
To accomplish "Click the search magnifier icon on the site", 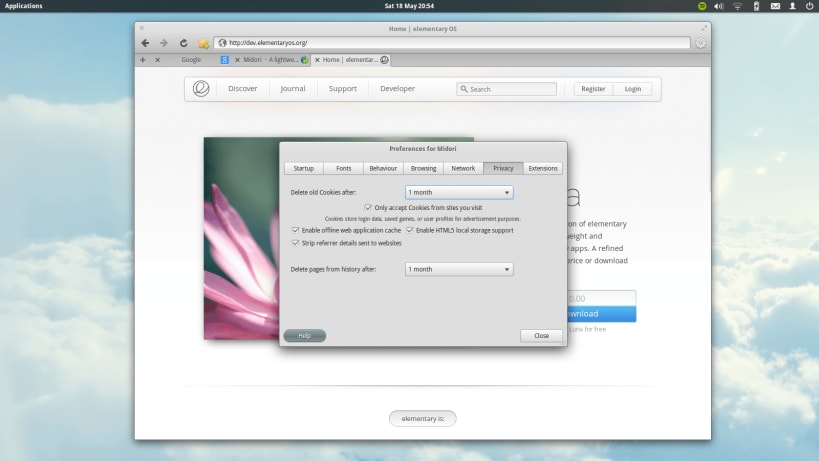I will pos(464,89).
